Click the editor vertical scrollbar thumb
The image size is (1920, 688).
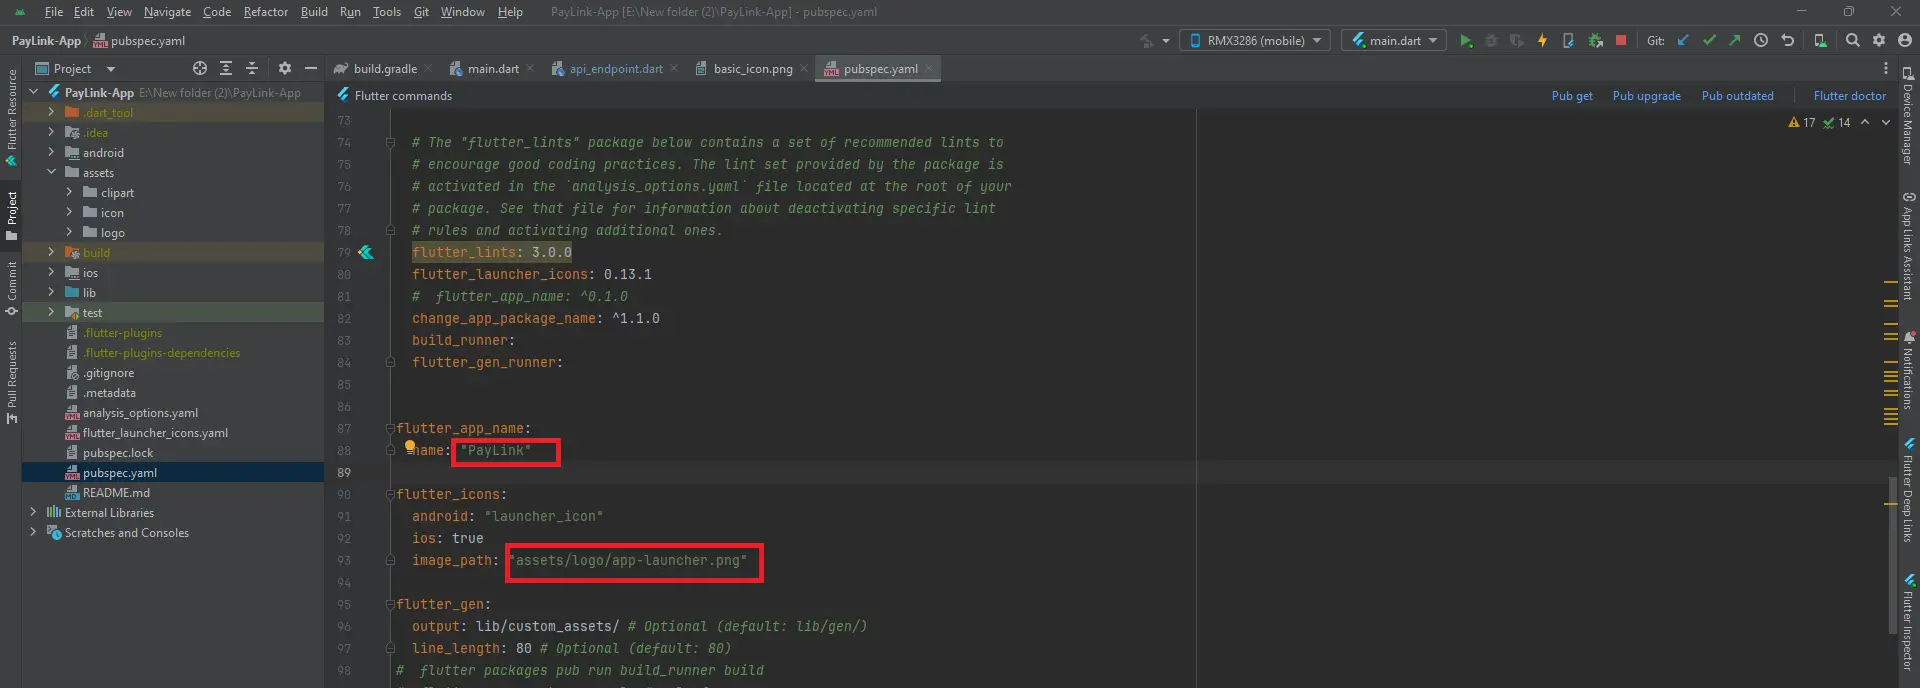[1891, 555]
